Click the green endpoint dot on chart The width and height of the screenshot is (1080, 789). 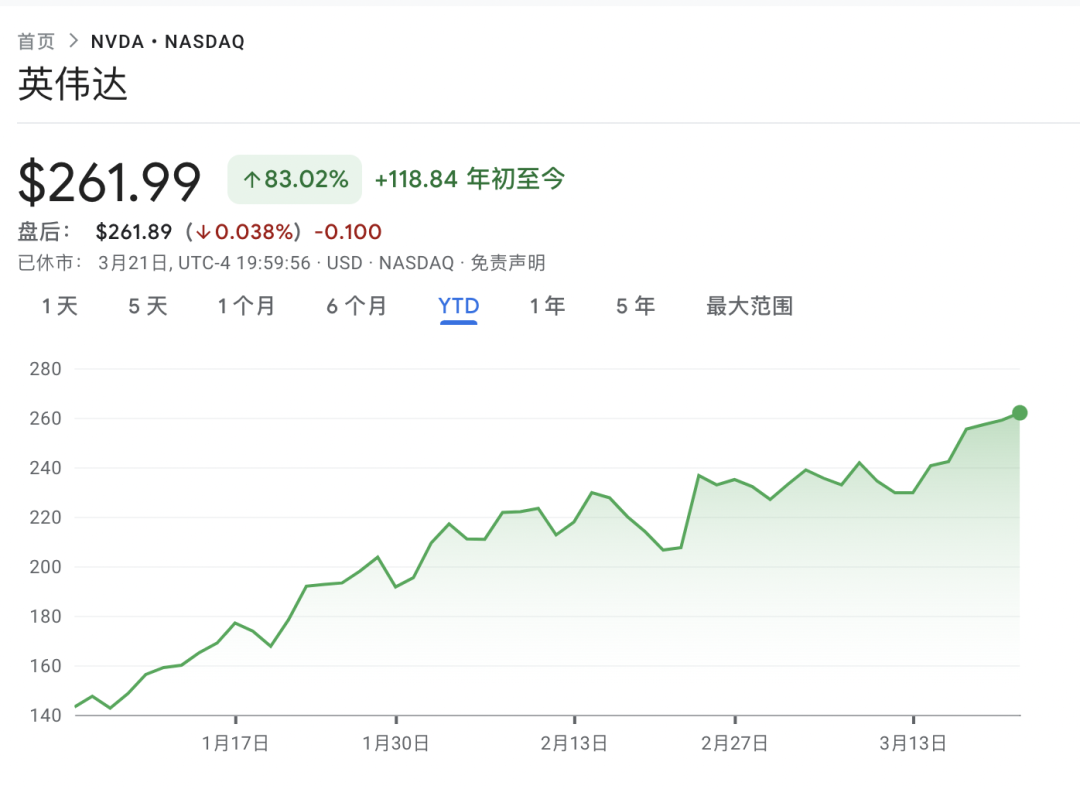pyautogui.click(x=1019, y=413)
